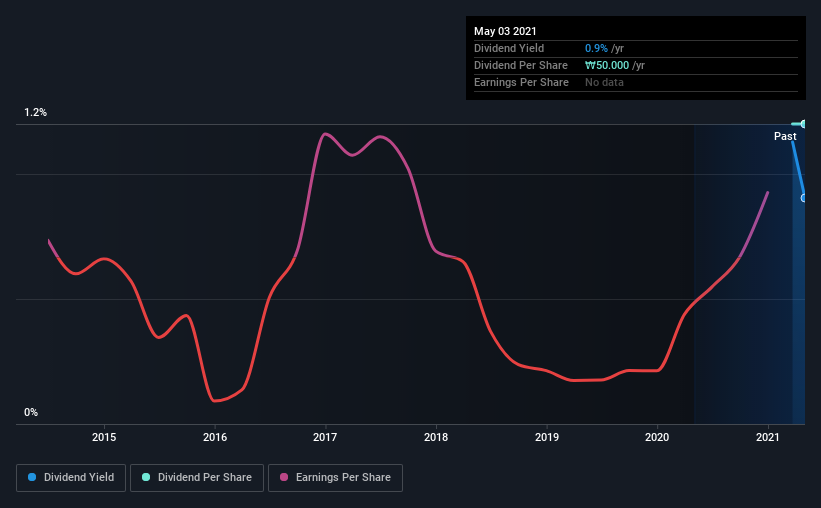821x508 pixels.
Task: Click the 1.2% y-axis label
Action: 36,113
